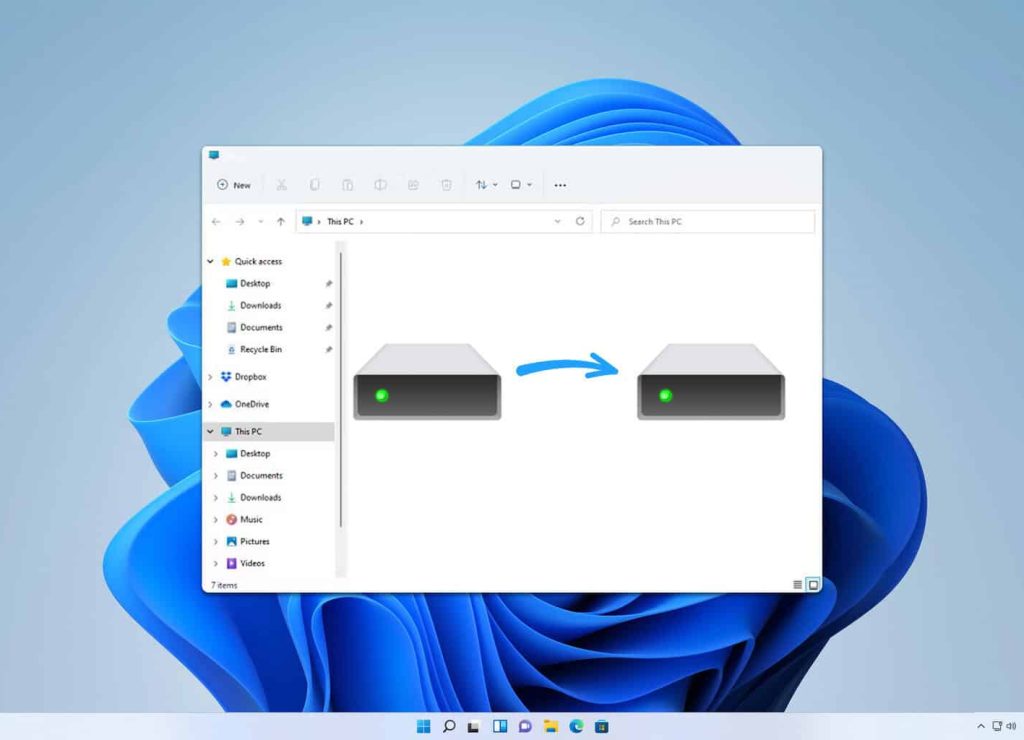This screenshot has width=1024, height=740.
Task: Click the Share icon in the toolbar
Action: click(413, 185)
